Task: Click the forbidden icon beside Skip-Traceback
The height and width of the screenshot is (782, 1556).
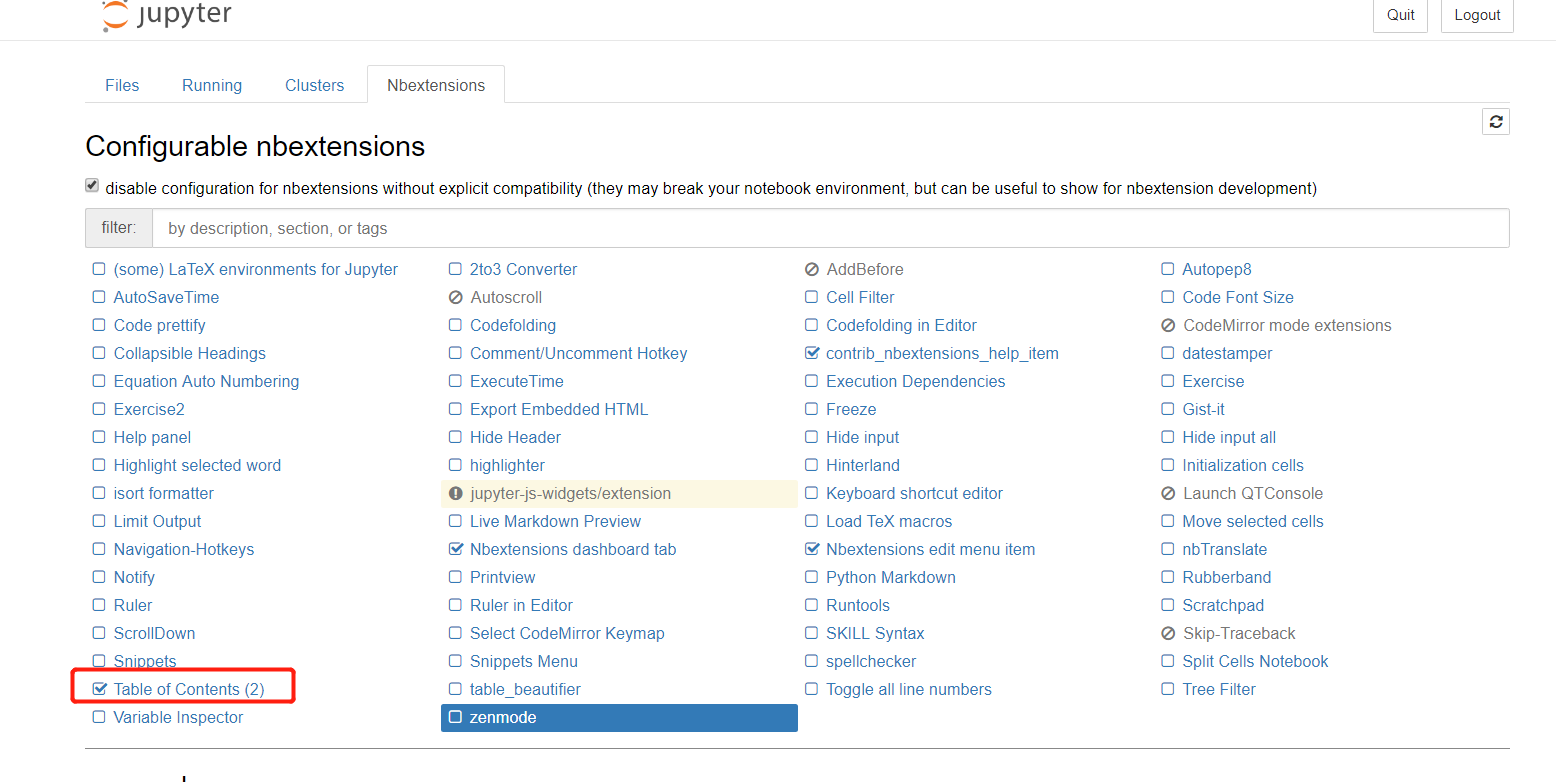Action: [x=1168, y=634]
